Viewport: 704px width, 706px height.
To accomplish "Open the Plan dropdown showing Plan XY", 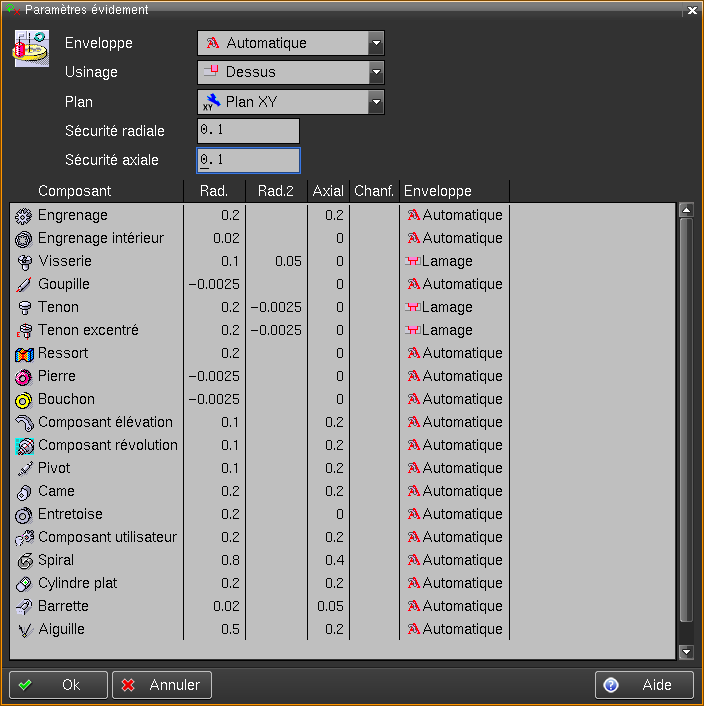I will click(x=291, y=102).
